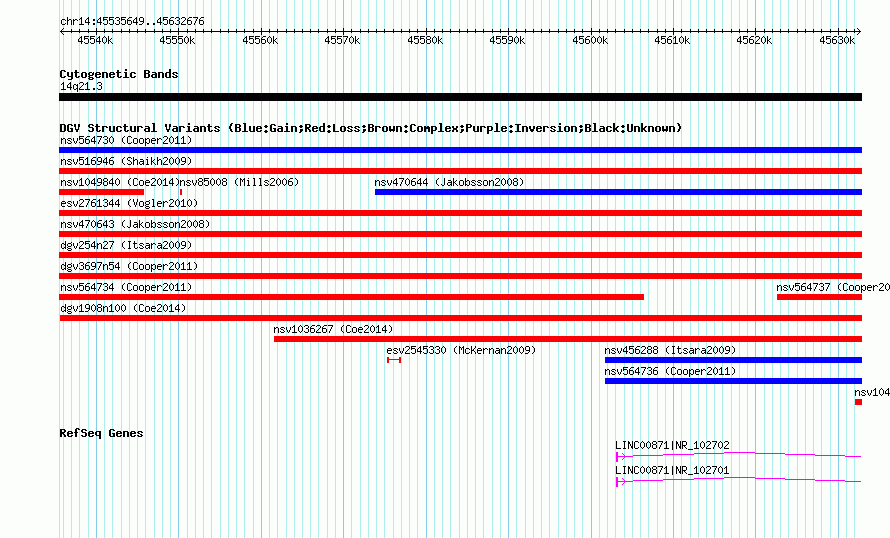Click the LINC00871|NR_102702 label
Image resolution: width=890 pixels, height=538 pixels.
(672, 445)
